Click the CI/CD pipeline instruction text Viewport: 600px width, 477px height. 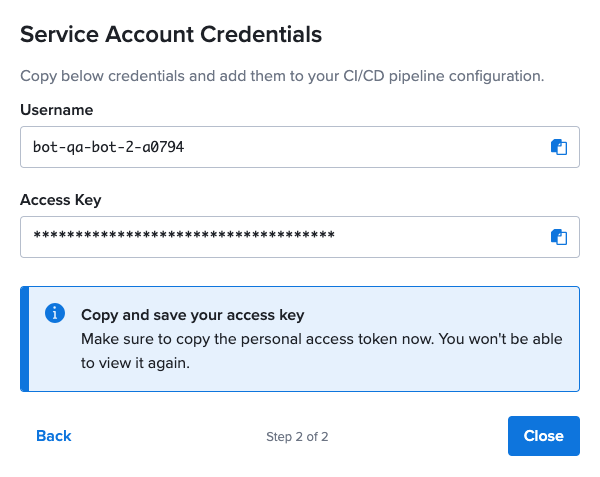[281, 76]
